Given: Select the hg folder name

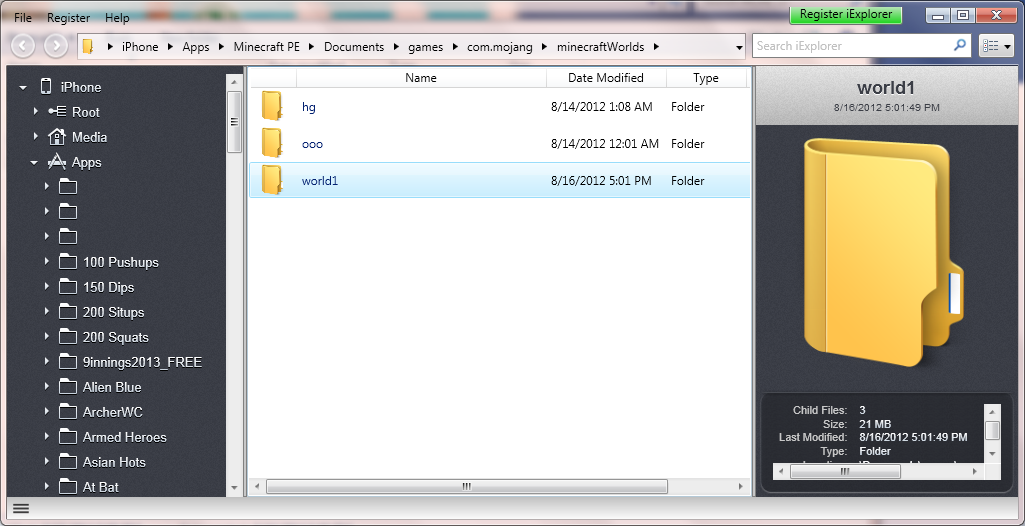Looking at the screenshot, I should (x=309, y=107).
